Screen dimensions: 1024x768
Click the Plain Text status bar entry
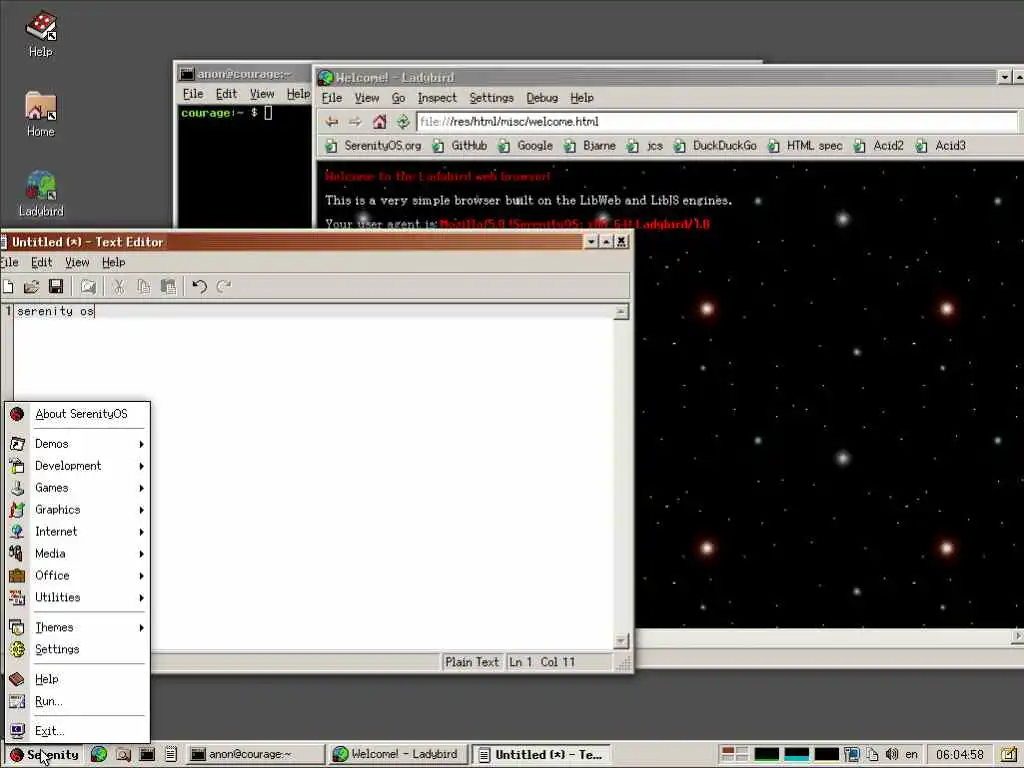(x=472, y=662)
